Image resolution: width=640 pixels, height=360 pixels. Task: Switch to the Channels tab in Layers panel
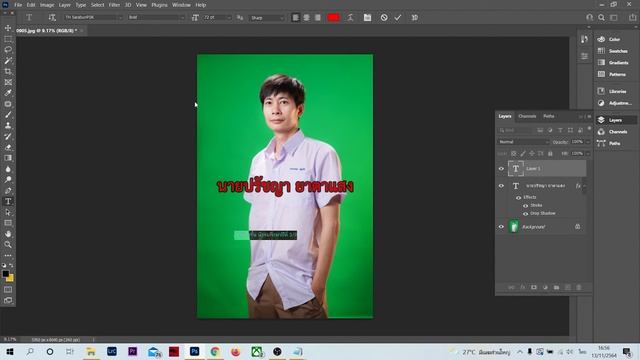[527, 116]
